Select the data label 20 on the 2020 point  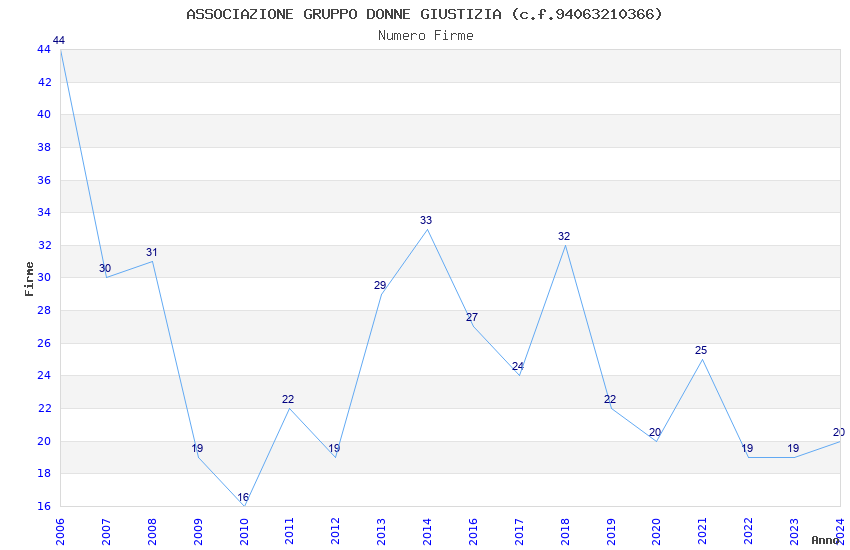(x=655, y=432)
